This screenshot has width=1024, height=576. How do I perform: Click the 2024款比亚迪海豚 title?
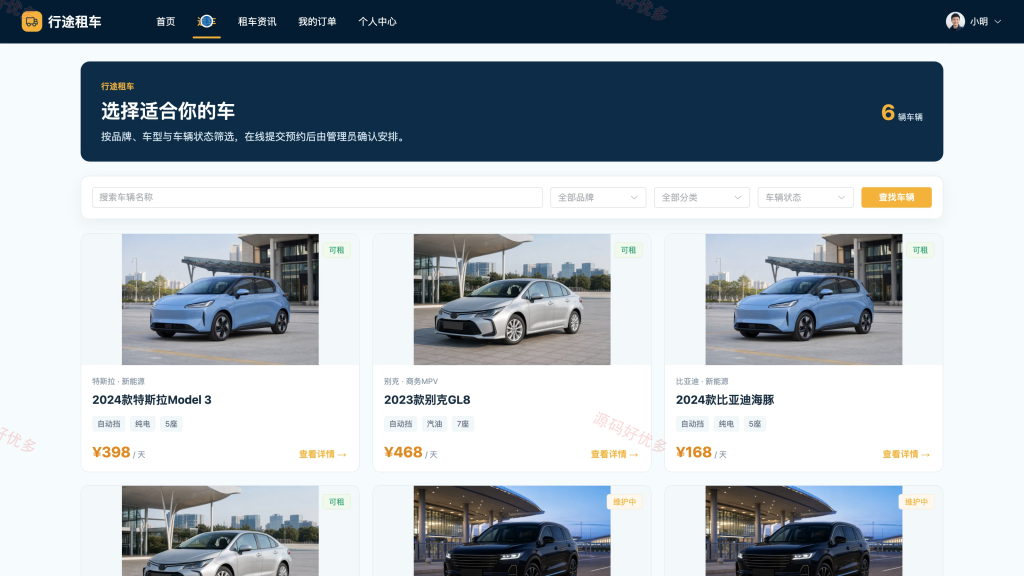[x=725, y=400]
